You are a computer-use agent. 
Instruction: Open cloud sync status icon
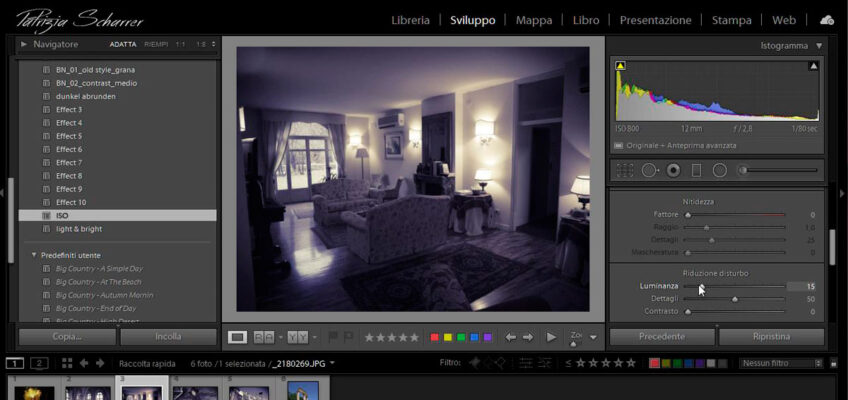(x=827, y=21)
